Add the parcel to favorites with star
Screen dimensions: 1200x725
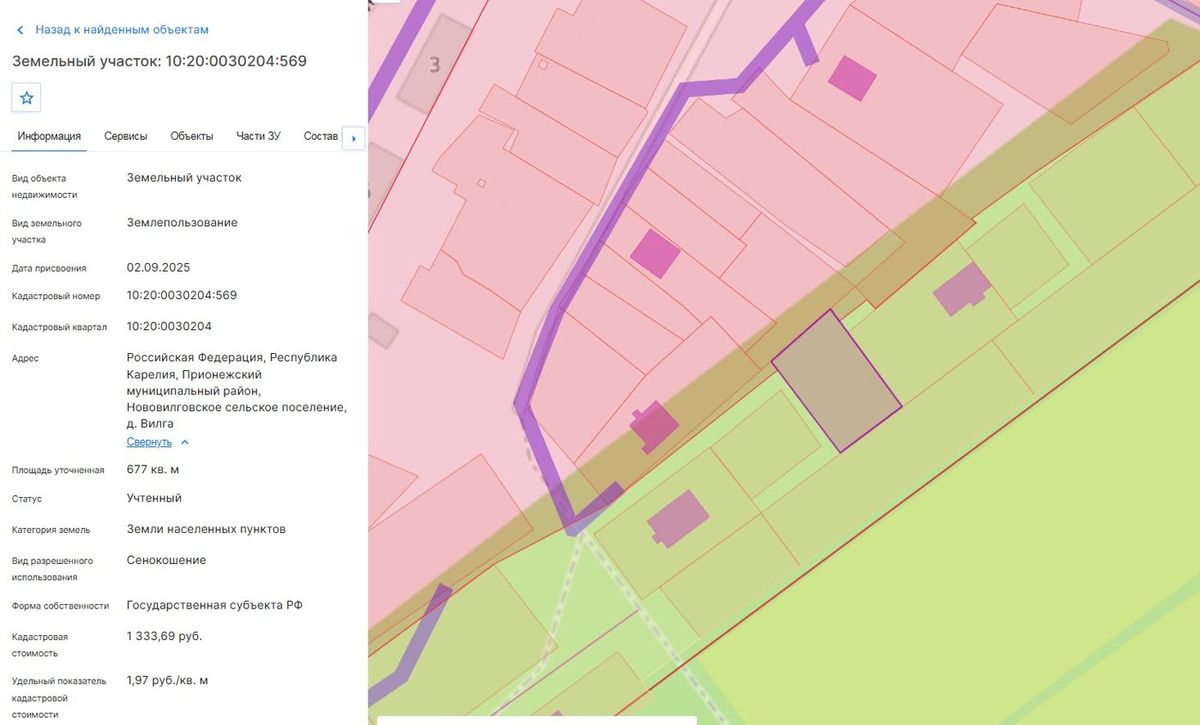click(26, 98)
